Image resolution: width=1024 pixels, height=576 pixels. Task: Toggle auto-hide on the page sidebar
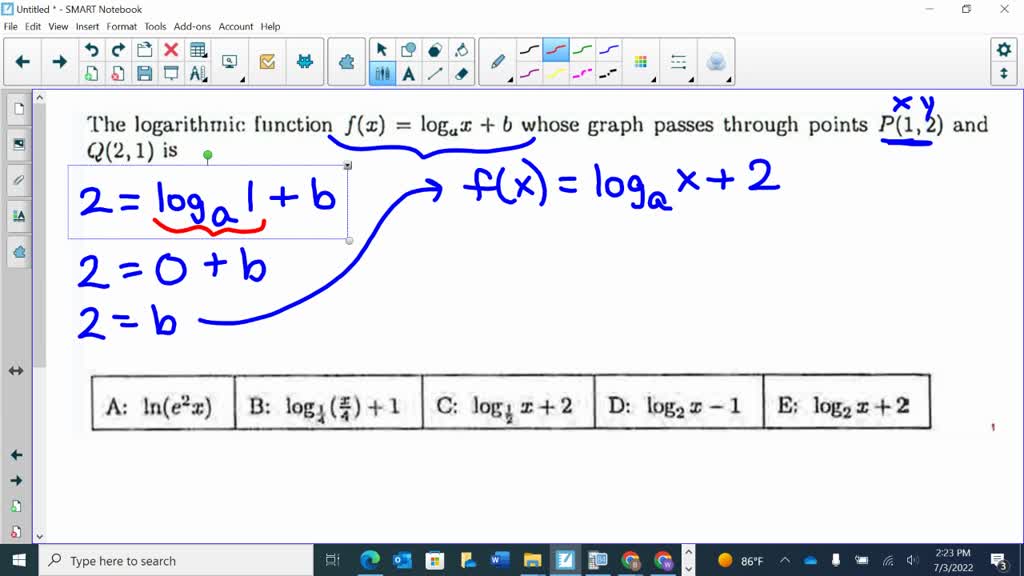[x=14, y=370]
